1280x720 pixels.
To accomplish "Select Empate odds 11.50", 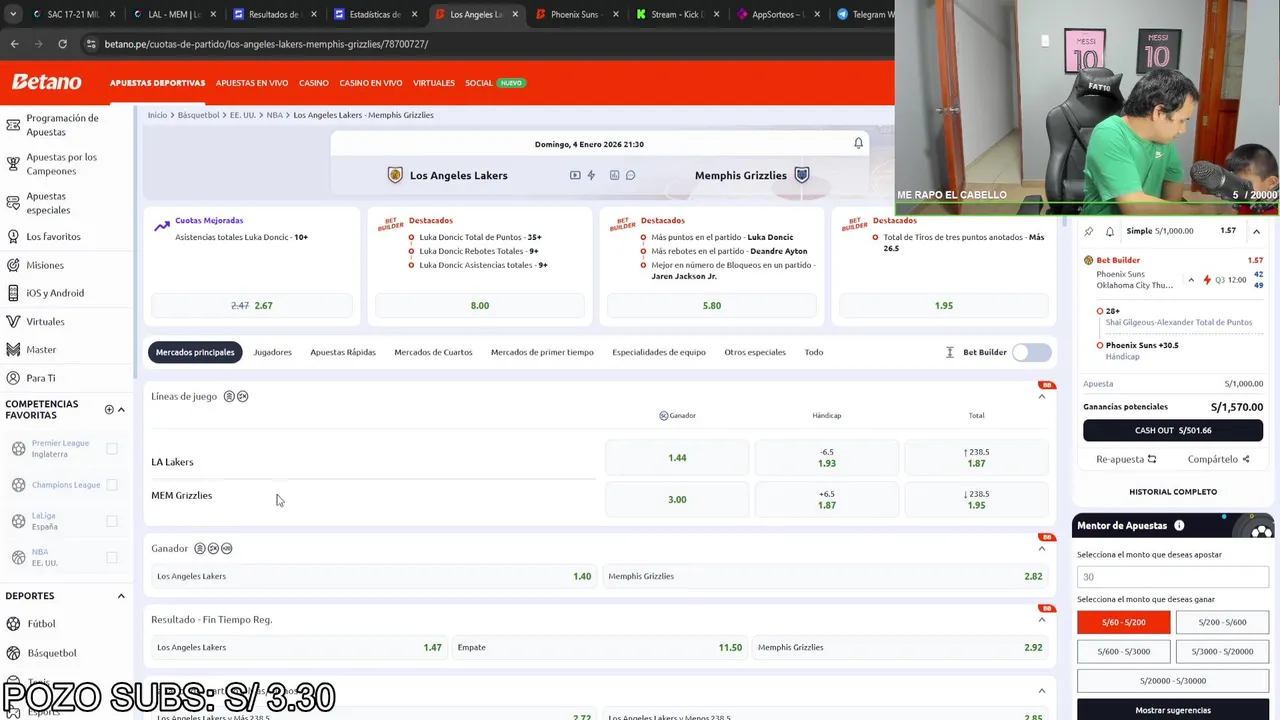I will coord(599,647).
